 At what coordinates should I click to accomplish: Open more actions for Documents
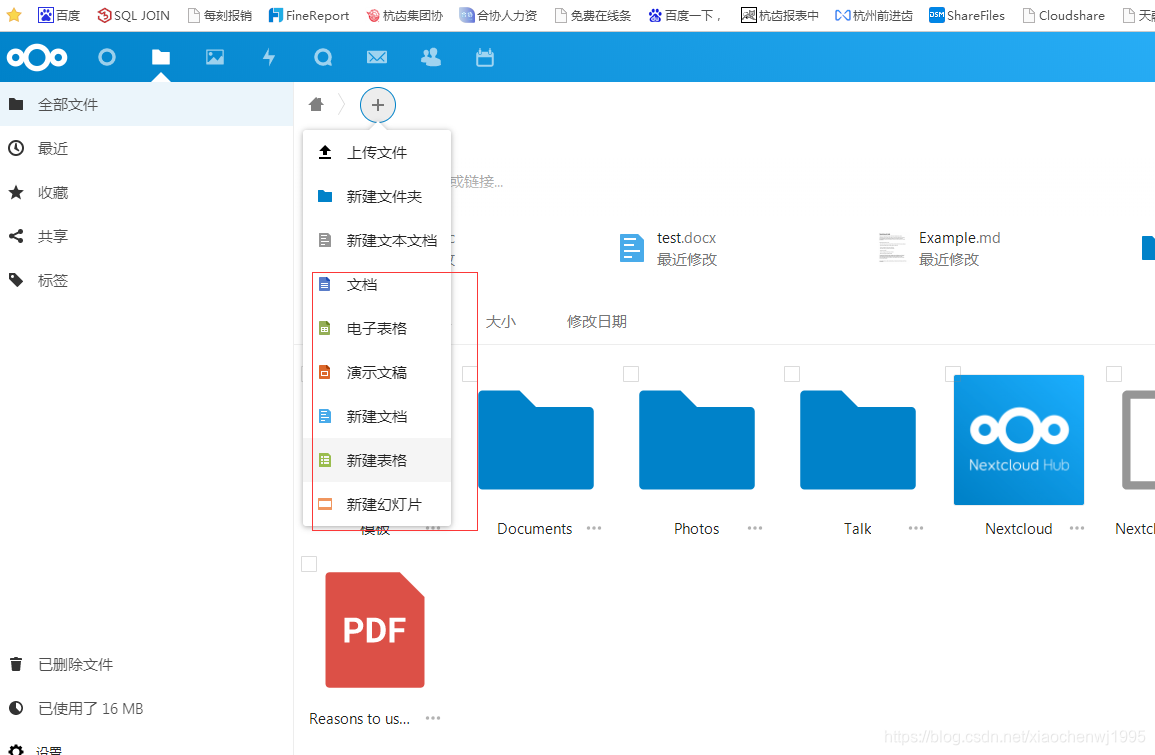tap(594, 528)
